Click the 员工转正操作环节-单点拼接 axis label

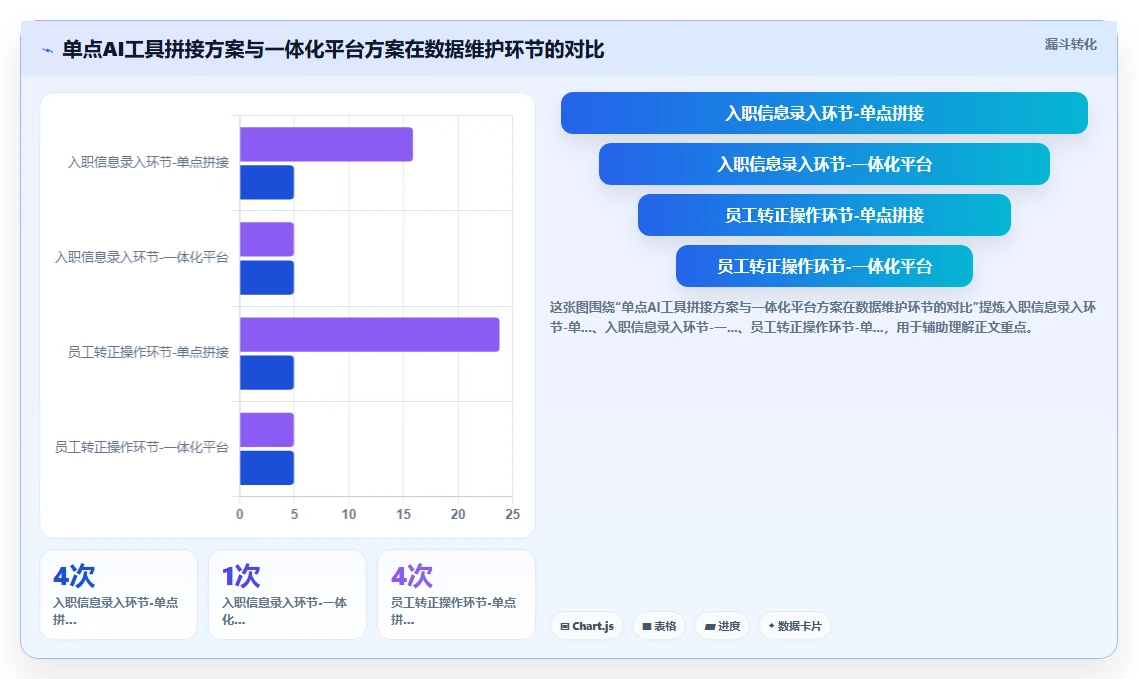(148, 353)
